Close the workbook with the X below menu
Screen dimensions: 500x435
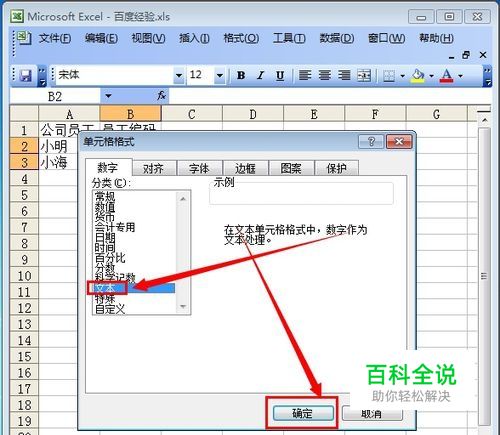pyautogui.click(x=483, y=55)
